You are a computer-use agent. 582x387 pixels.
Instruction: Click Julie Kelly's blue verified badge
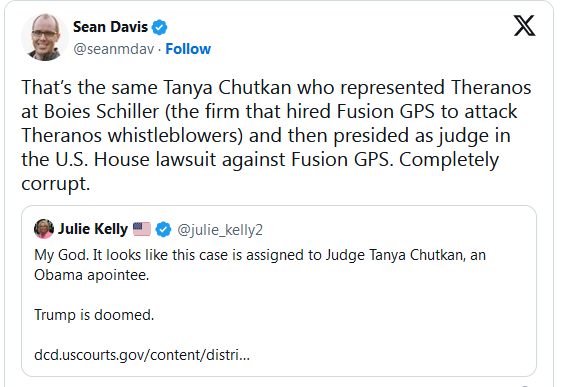tap(163, 229)
